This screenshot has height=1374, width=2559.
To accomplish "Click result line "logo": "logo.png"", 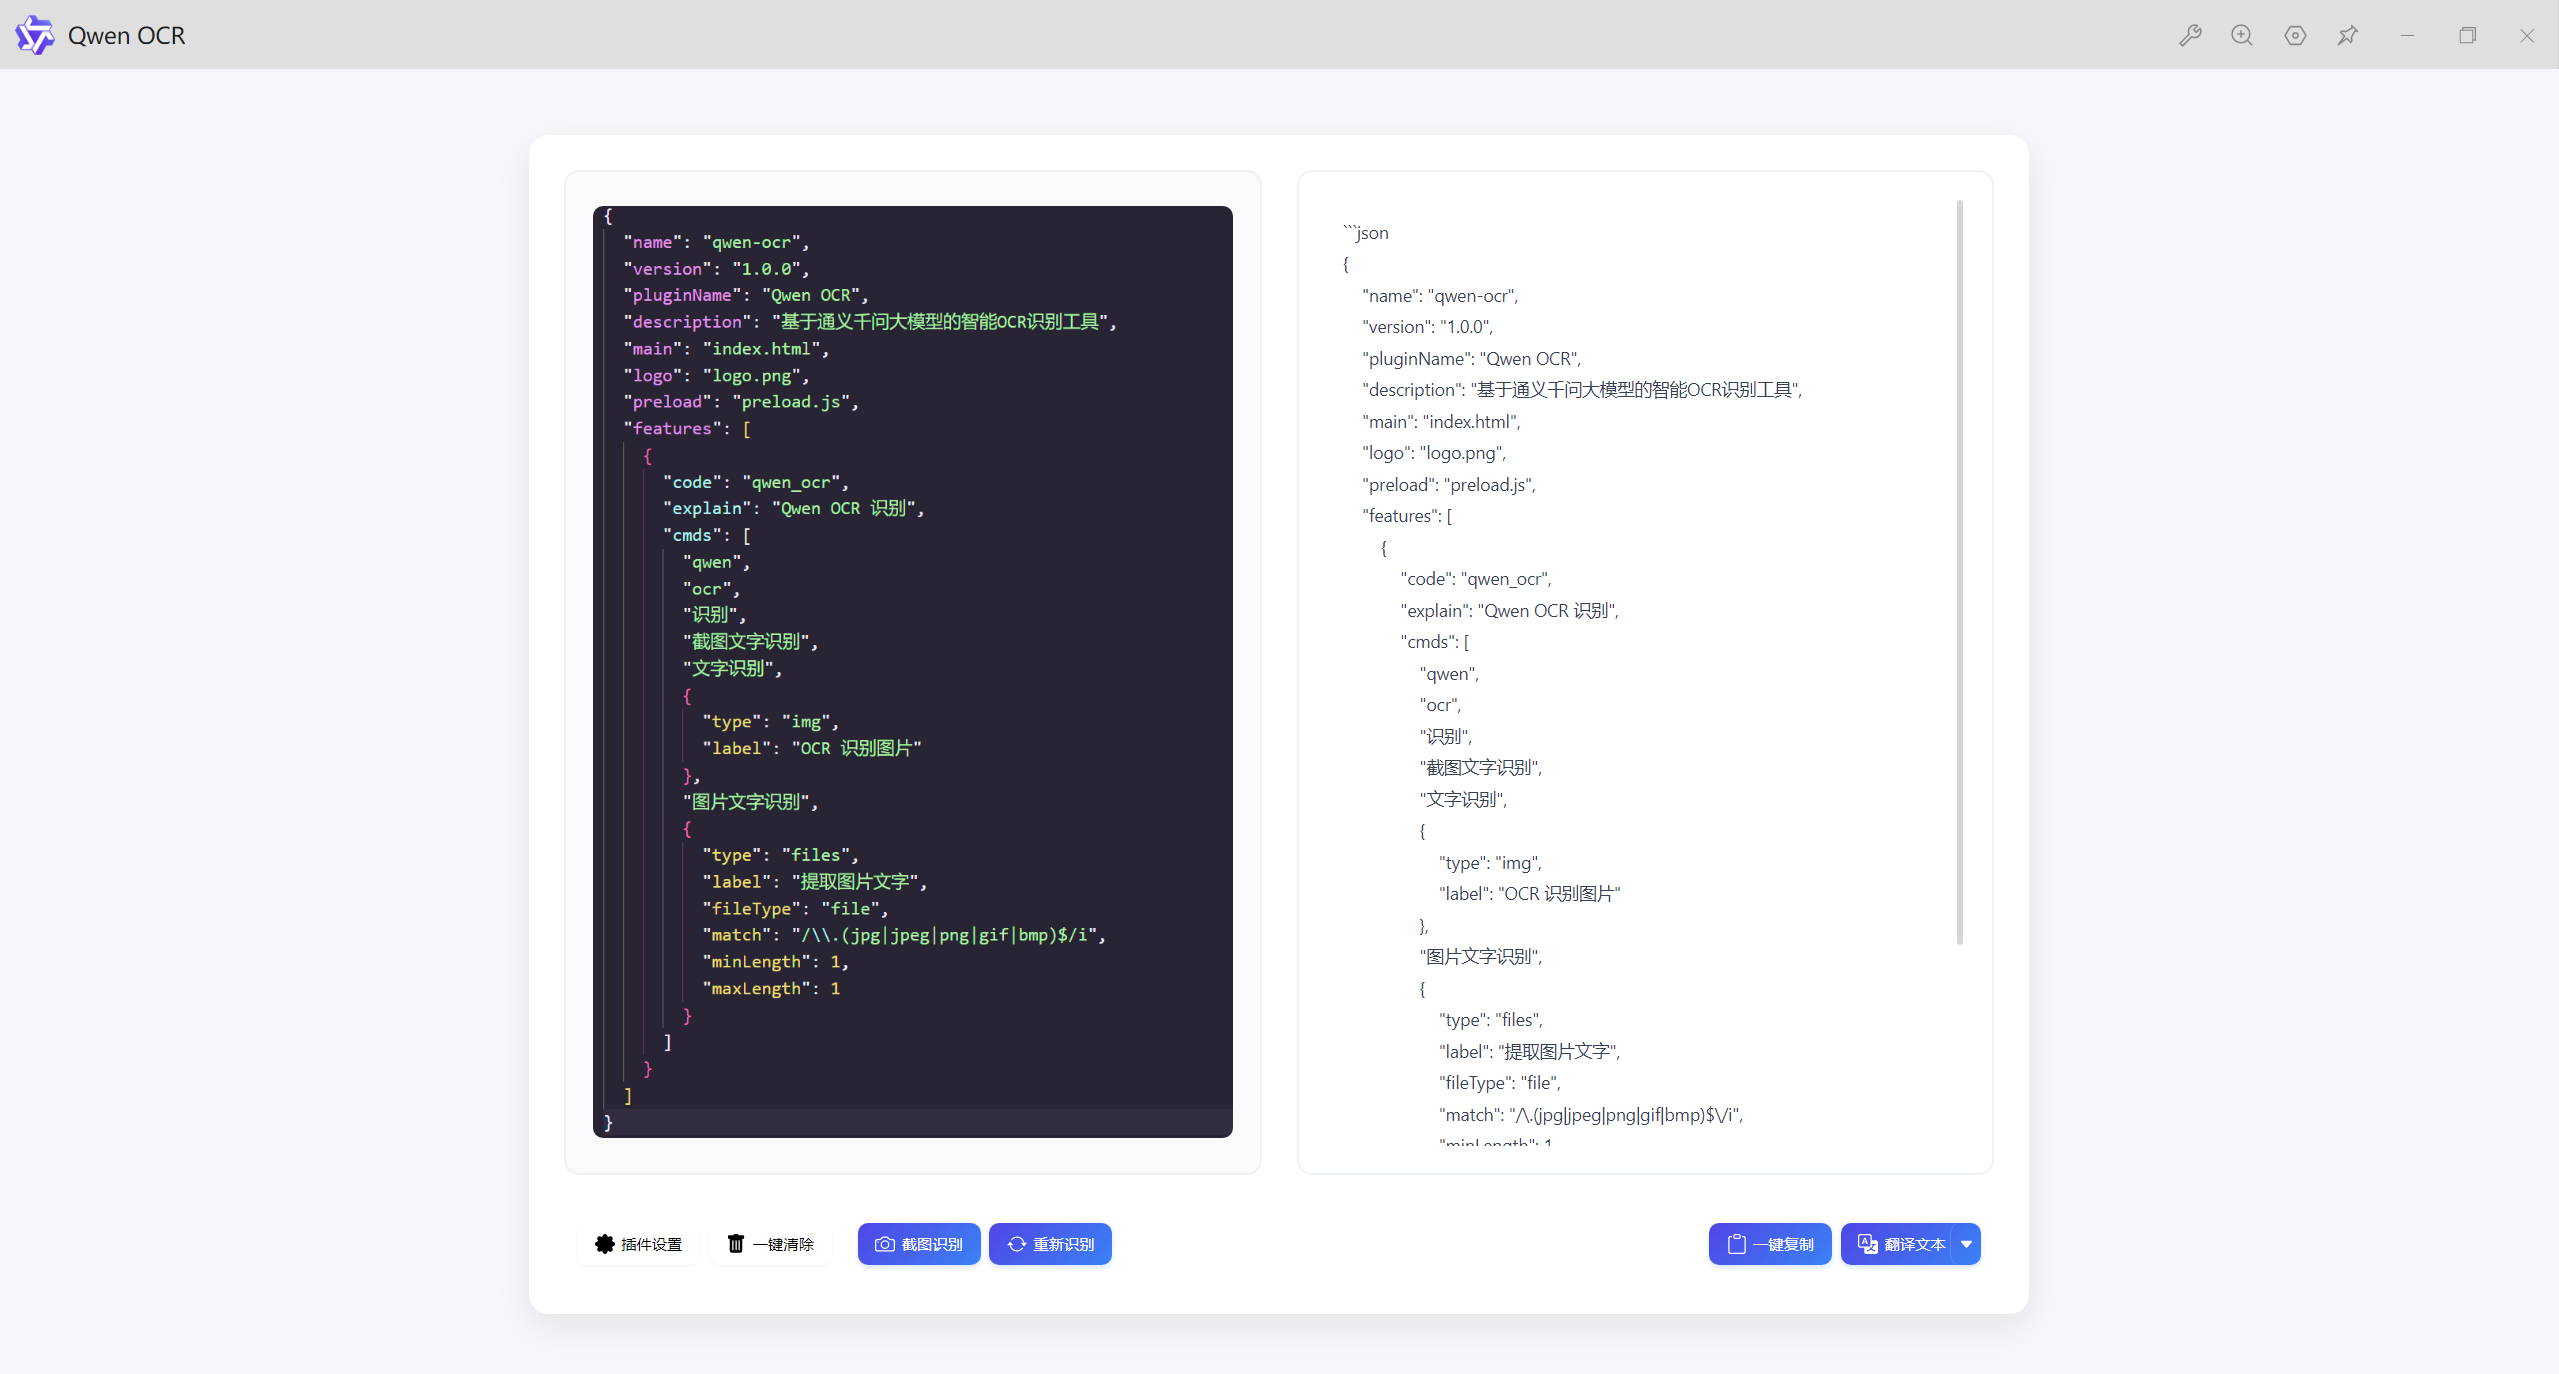I will click(1434, 453).
